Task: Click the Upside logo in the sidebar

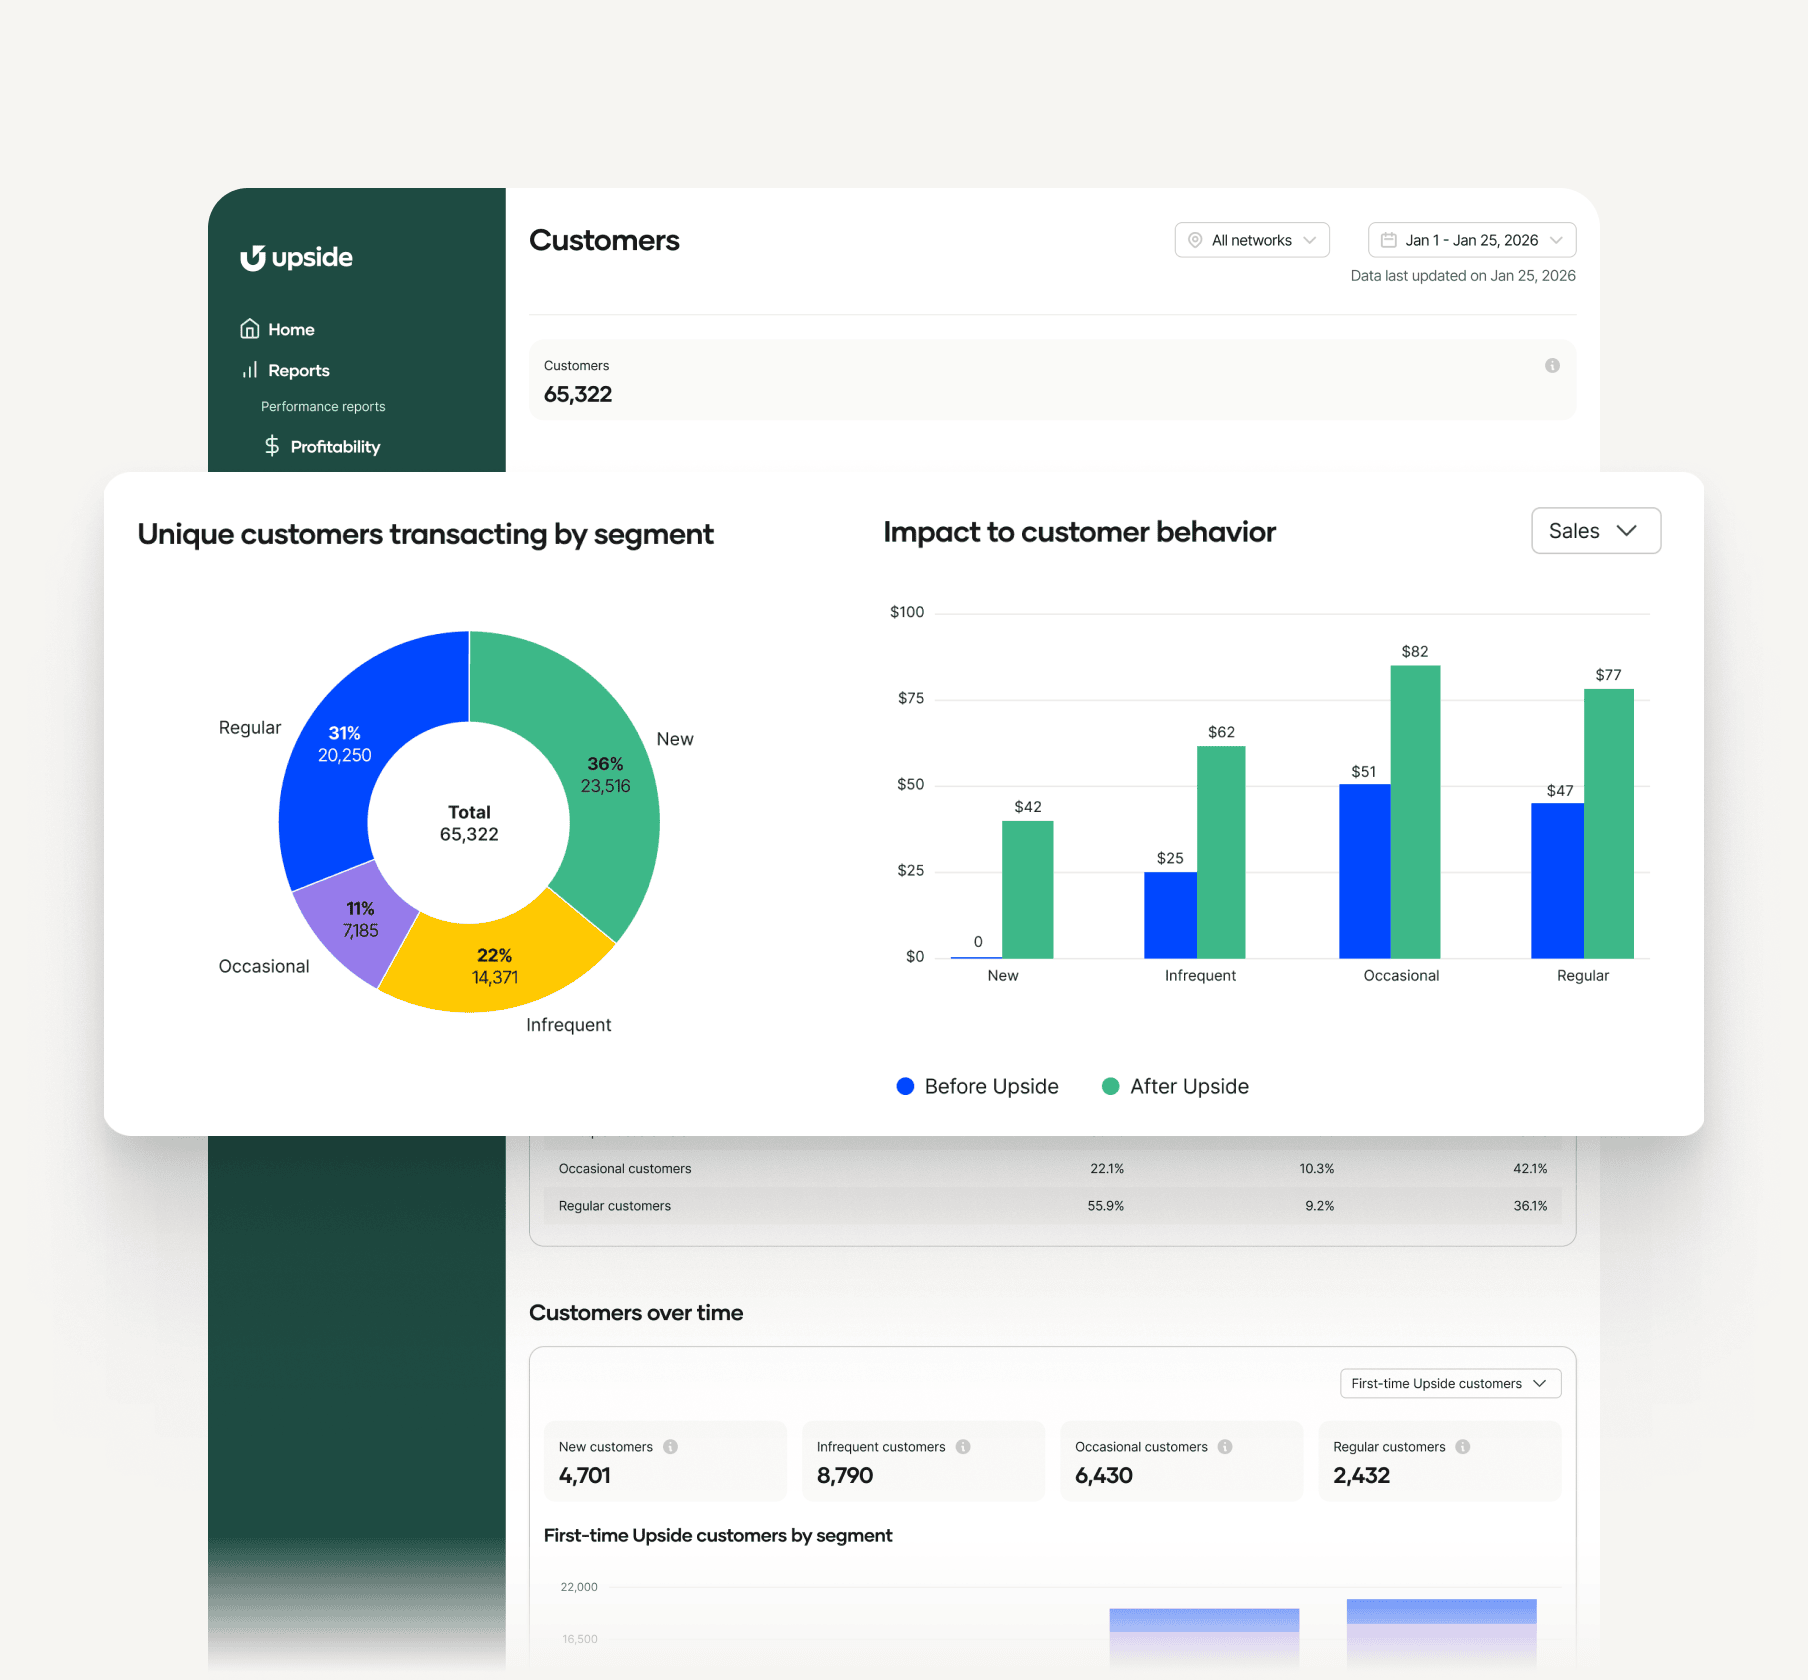Action: click(x=295, y=257)
